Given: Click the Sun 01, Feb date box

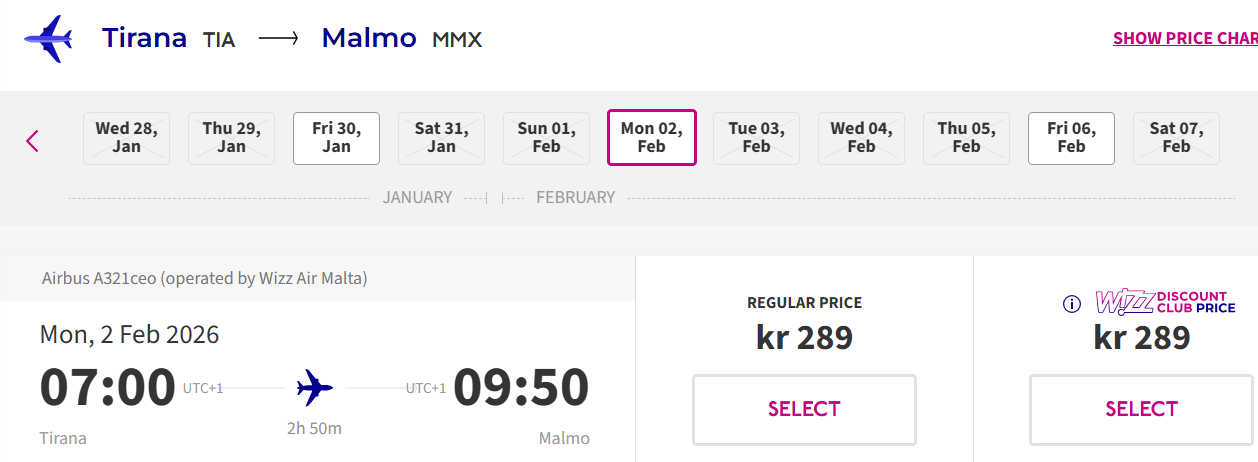Looking at the screenshot, I should click(546, 138).
